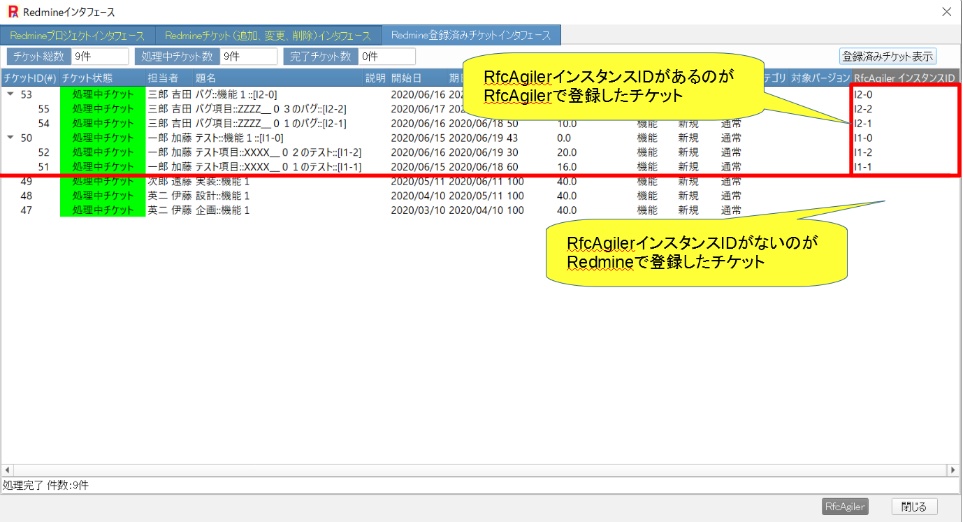This screenshot has width=963, height=522.
Task: Click 処理中チケット数 field showing 9件
Action: pyautogui.click(x=248, y=56)
